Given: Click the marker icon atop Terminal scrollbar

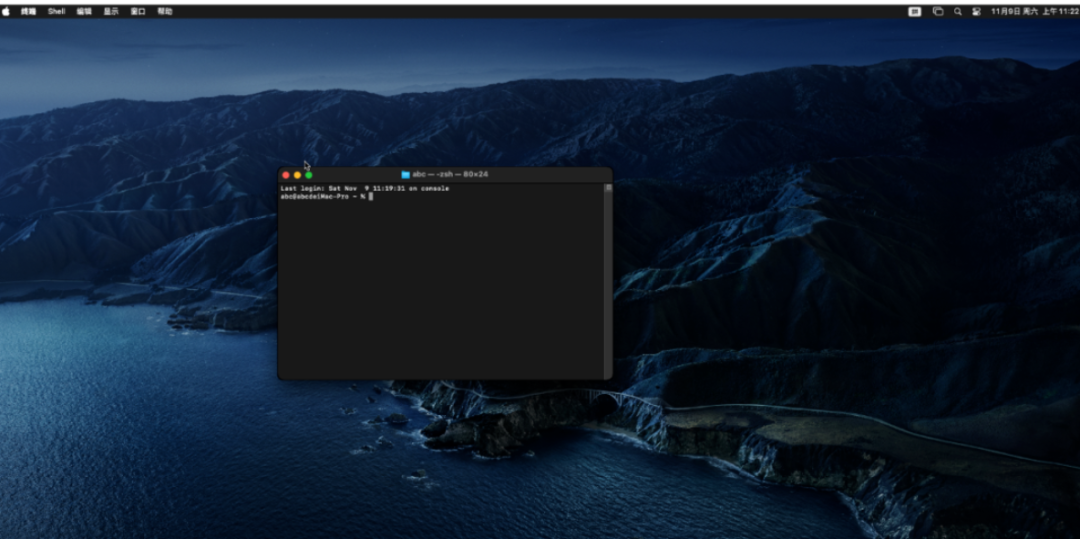Looking at the screenshot, I should point(608,187).
